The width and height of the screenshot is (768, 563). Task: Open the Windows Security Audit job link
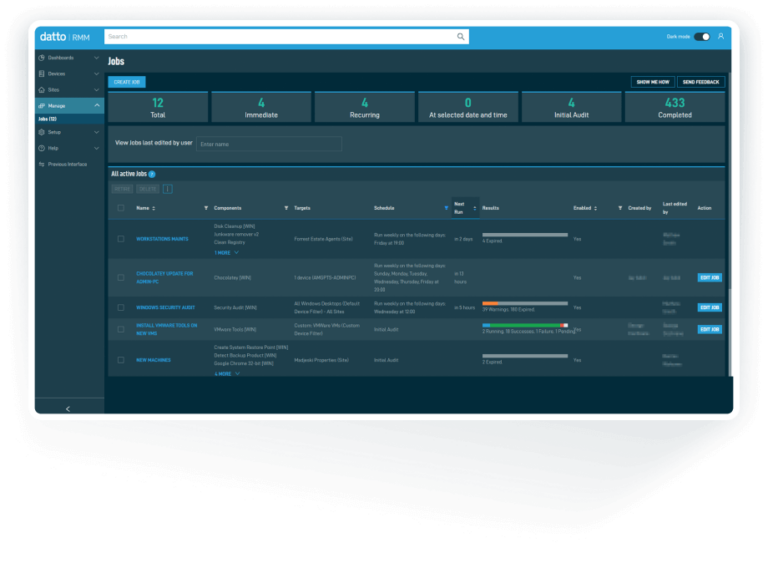166,308
